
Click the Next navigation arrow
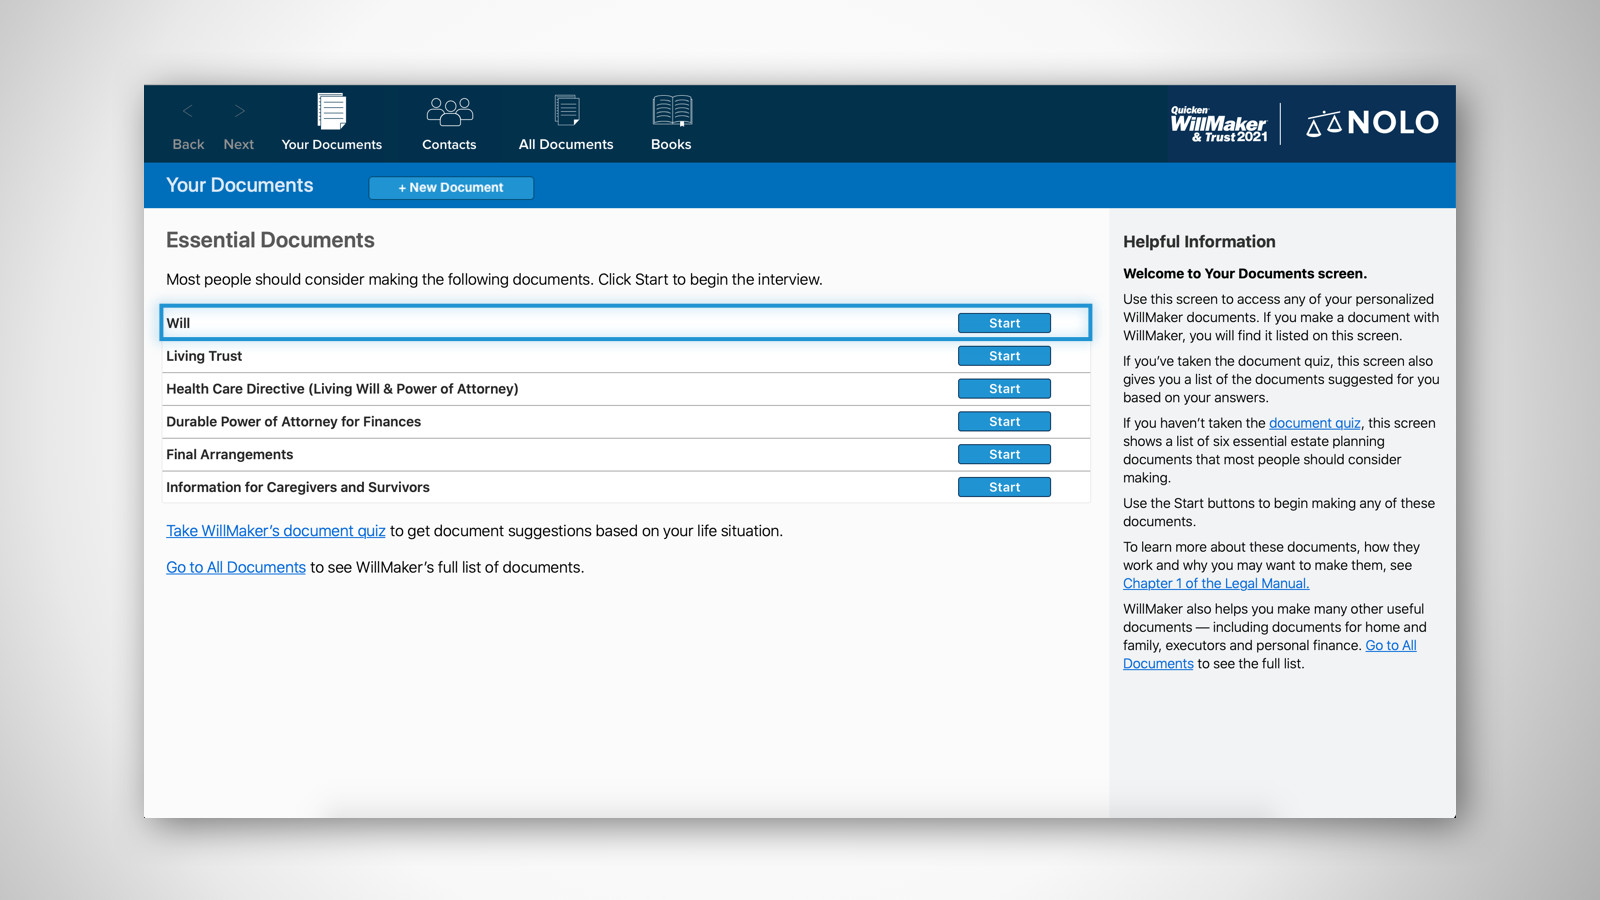click(239, 112)
